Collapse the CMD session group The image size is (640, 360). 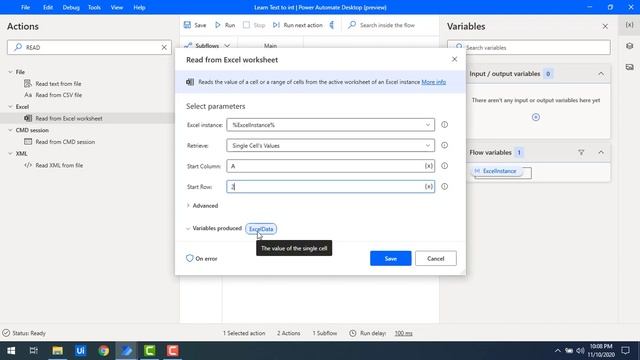pyautogui.click(x=10, y=130)
